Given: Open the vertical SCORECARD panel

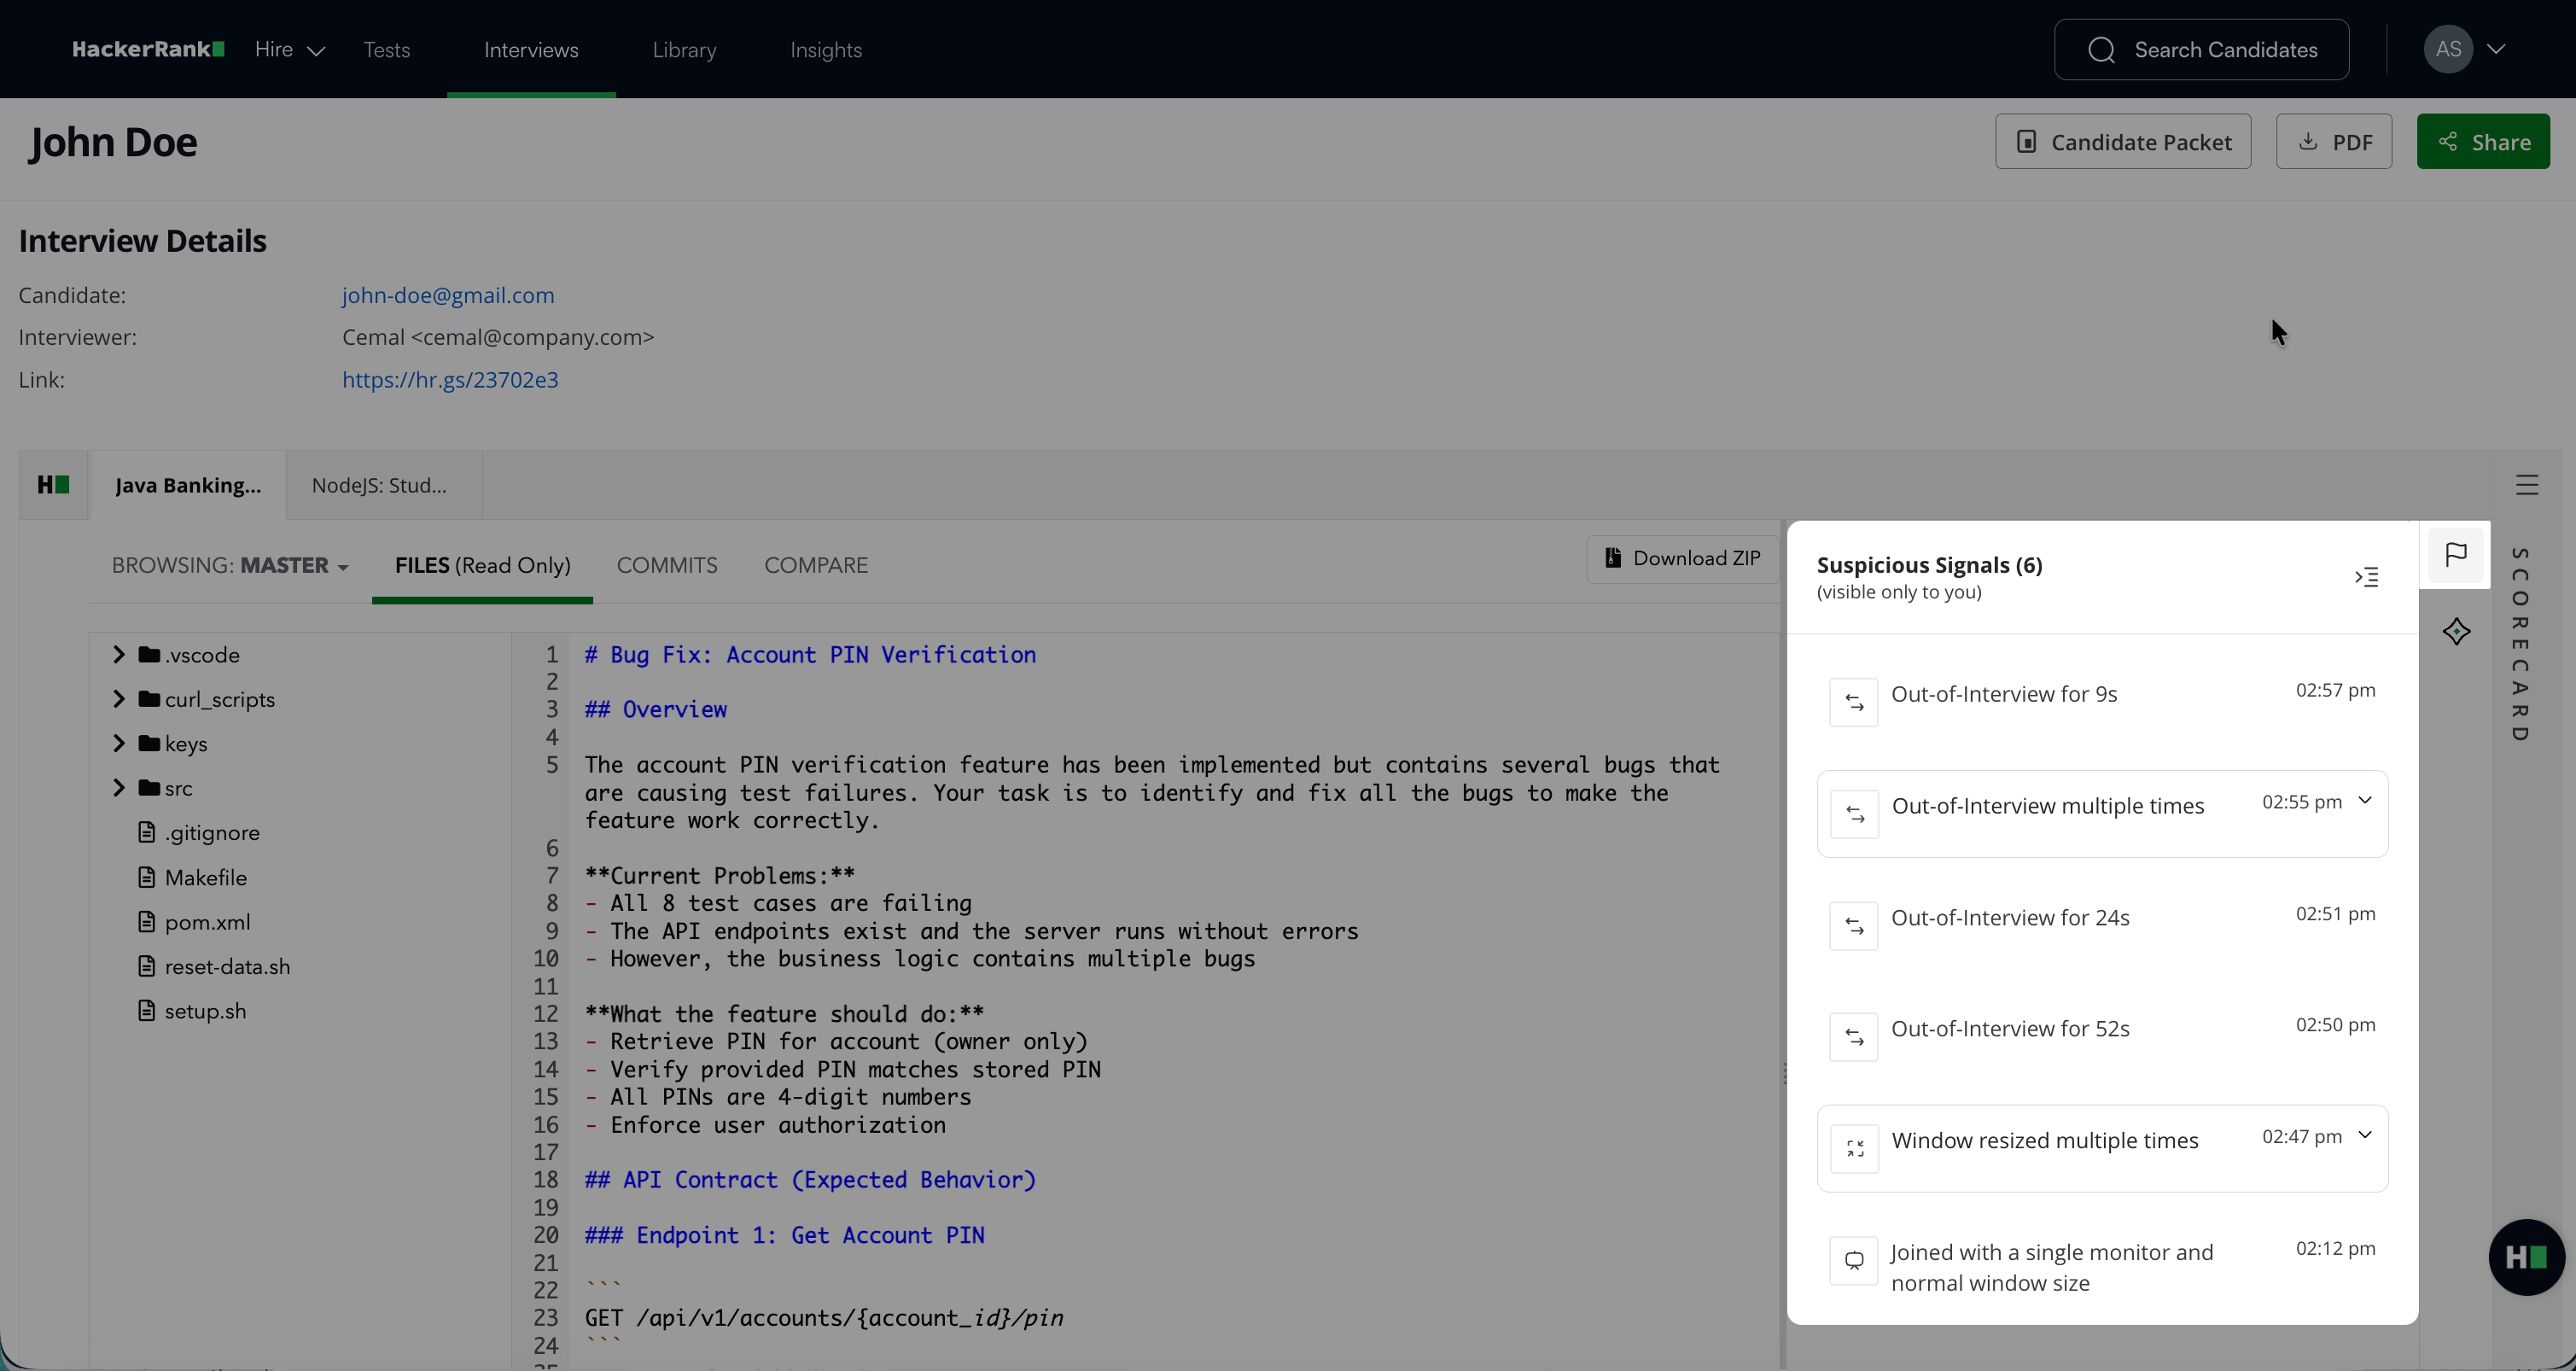Looking at the screenshot, I should [2520, 644].
